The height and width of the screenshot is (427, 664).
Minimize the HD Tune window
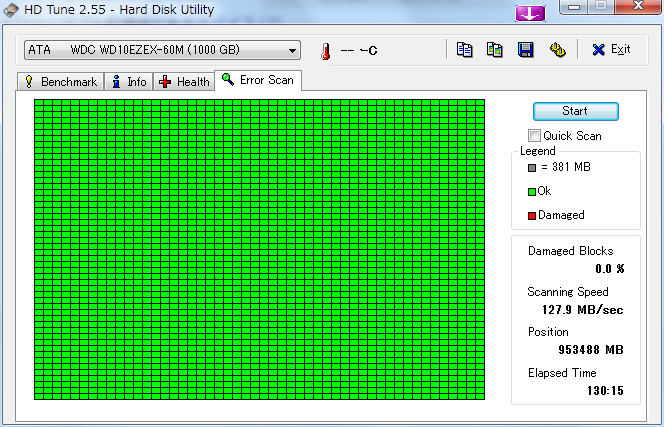[574, 7]
